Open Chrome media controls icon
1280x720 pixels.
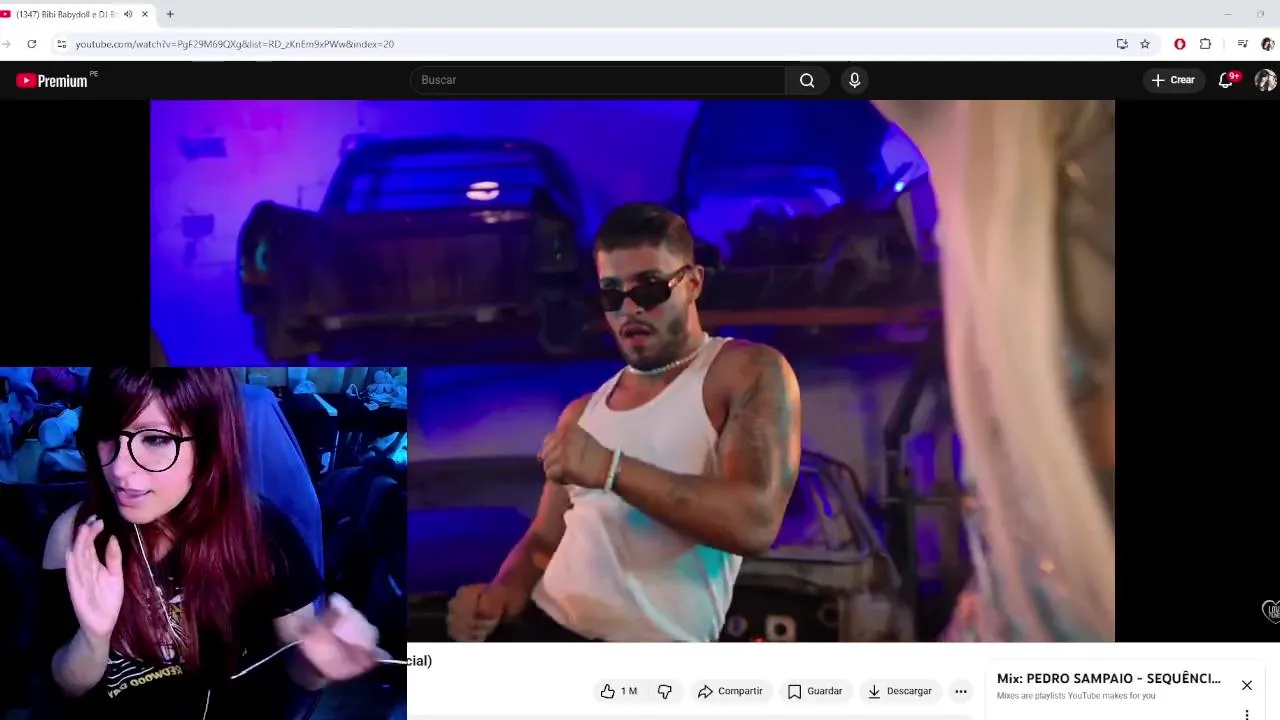coord(1242,44)
